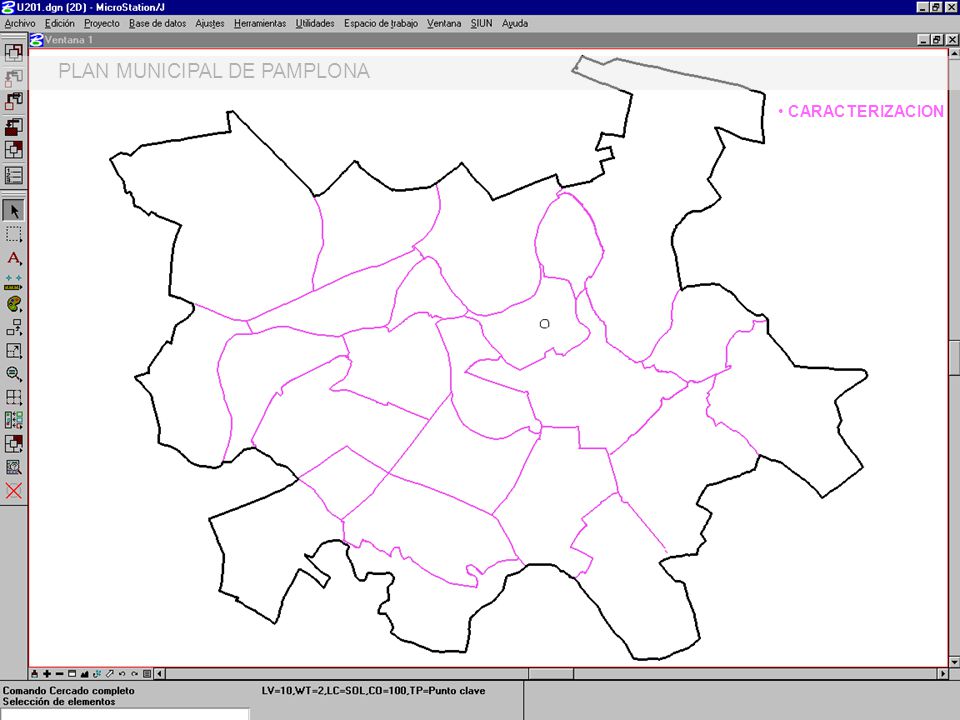This screenshot has width=960, height=720.
Task: Click the key-in input field at bottom left
Action: [x=125, y=714]
